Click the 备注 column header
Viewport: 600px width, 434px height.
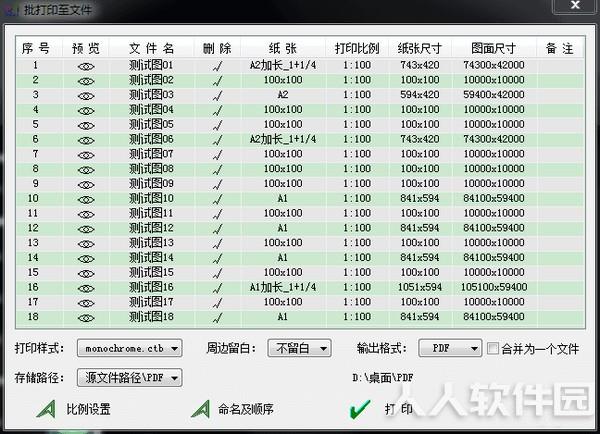tap(559, 48)
